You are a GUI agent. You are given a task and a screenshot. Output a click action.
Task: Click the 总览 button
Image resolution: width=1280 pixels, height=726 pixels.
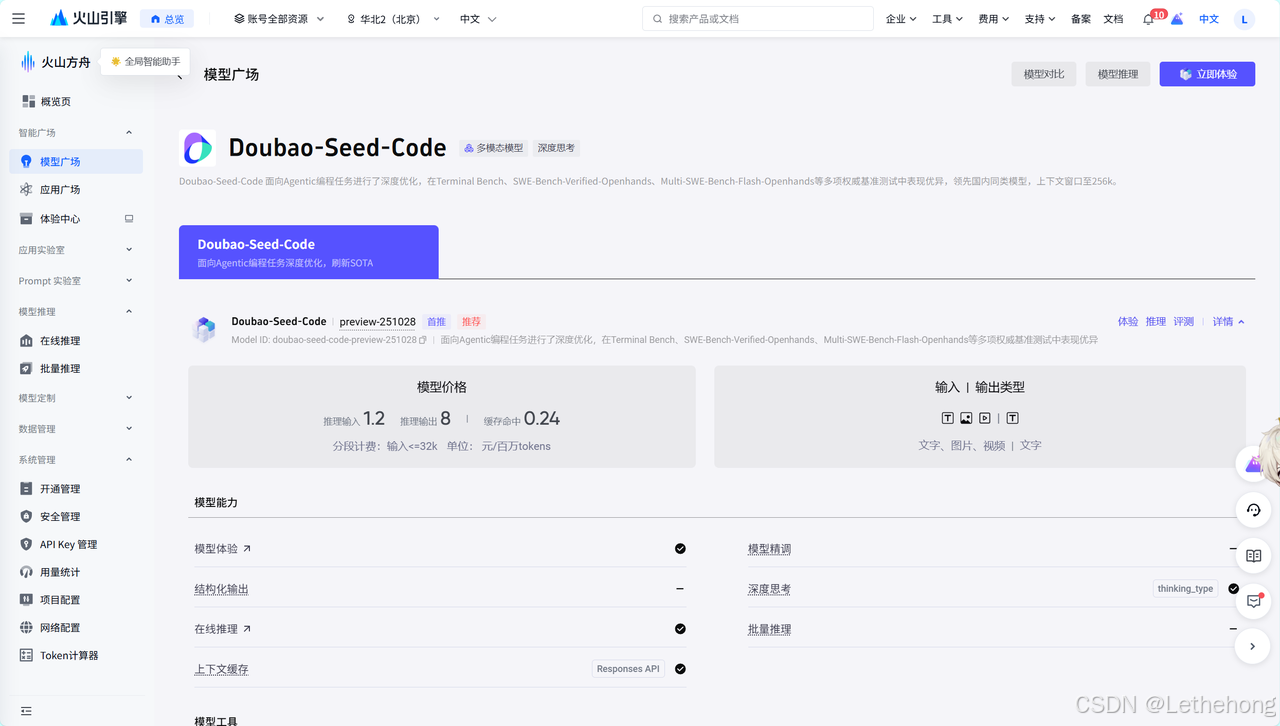pyautogui.click(x=166, y=19)
